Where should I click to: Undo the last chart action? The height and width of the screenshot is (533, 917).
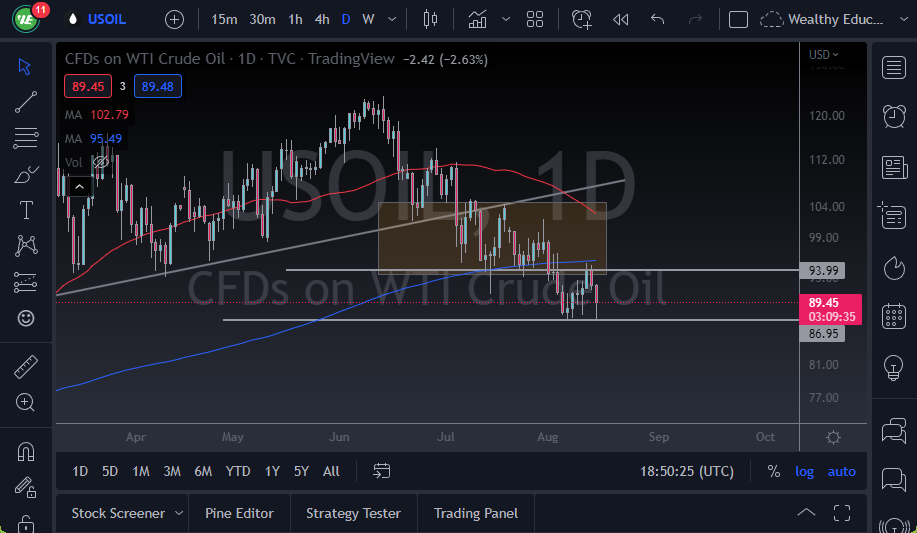pos(657,19)
